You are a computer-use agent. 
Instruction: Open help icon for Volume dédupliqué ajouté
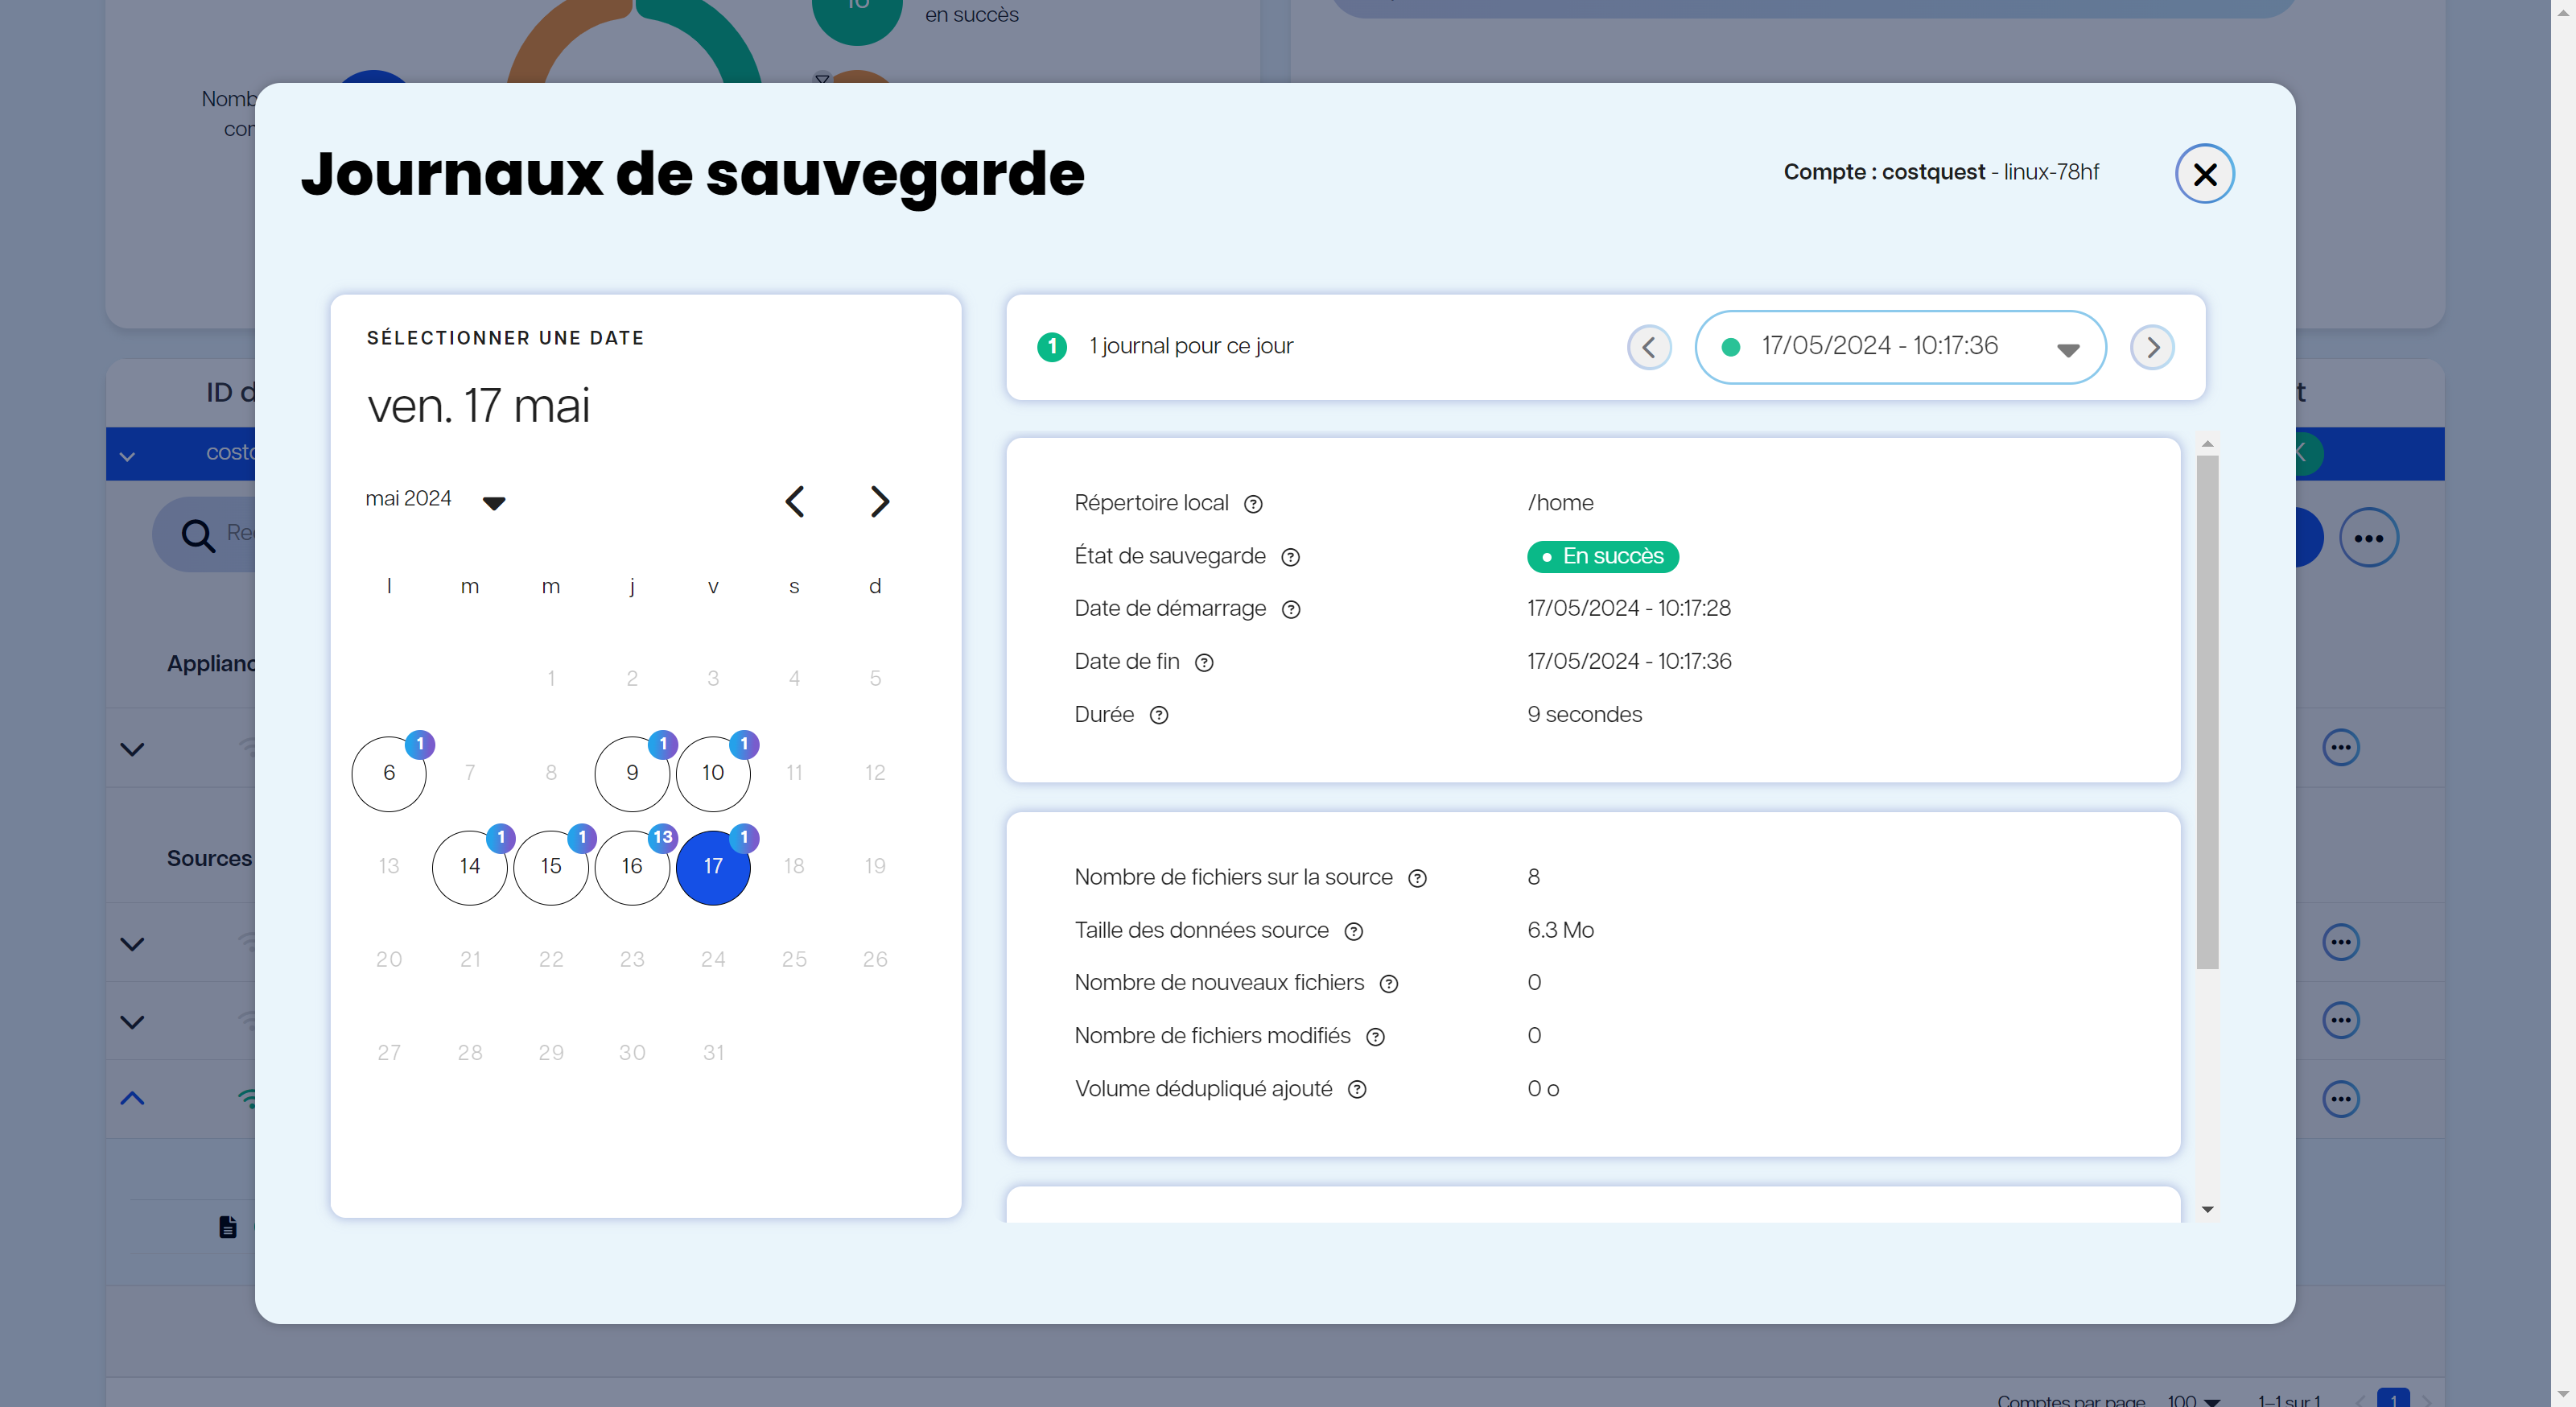(1357, 1090)
